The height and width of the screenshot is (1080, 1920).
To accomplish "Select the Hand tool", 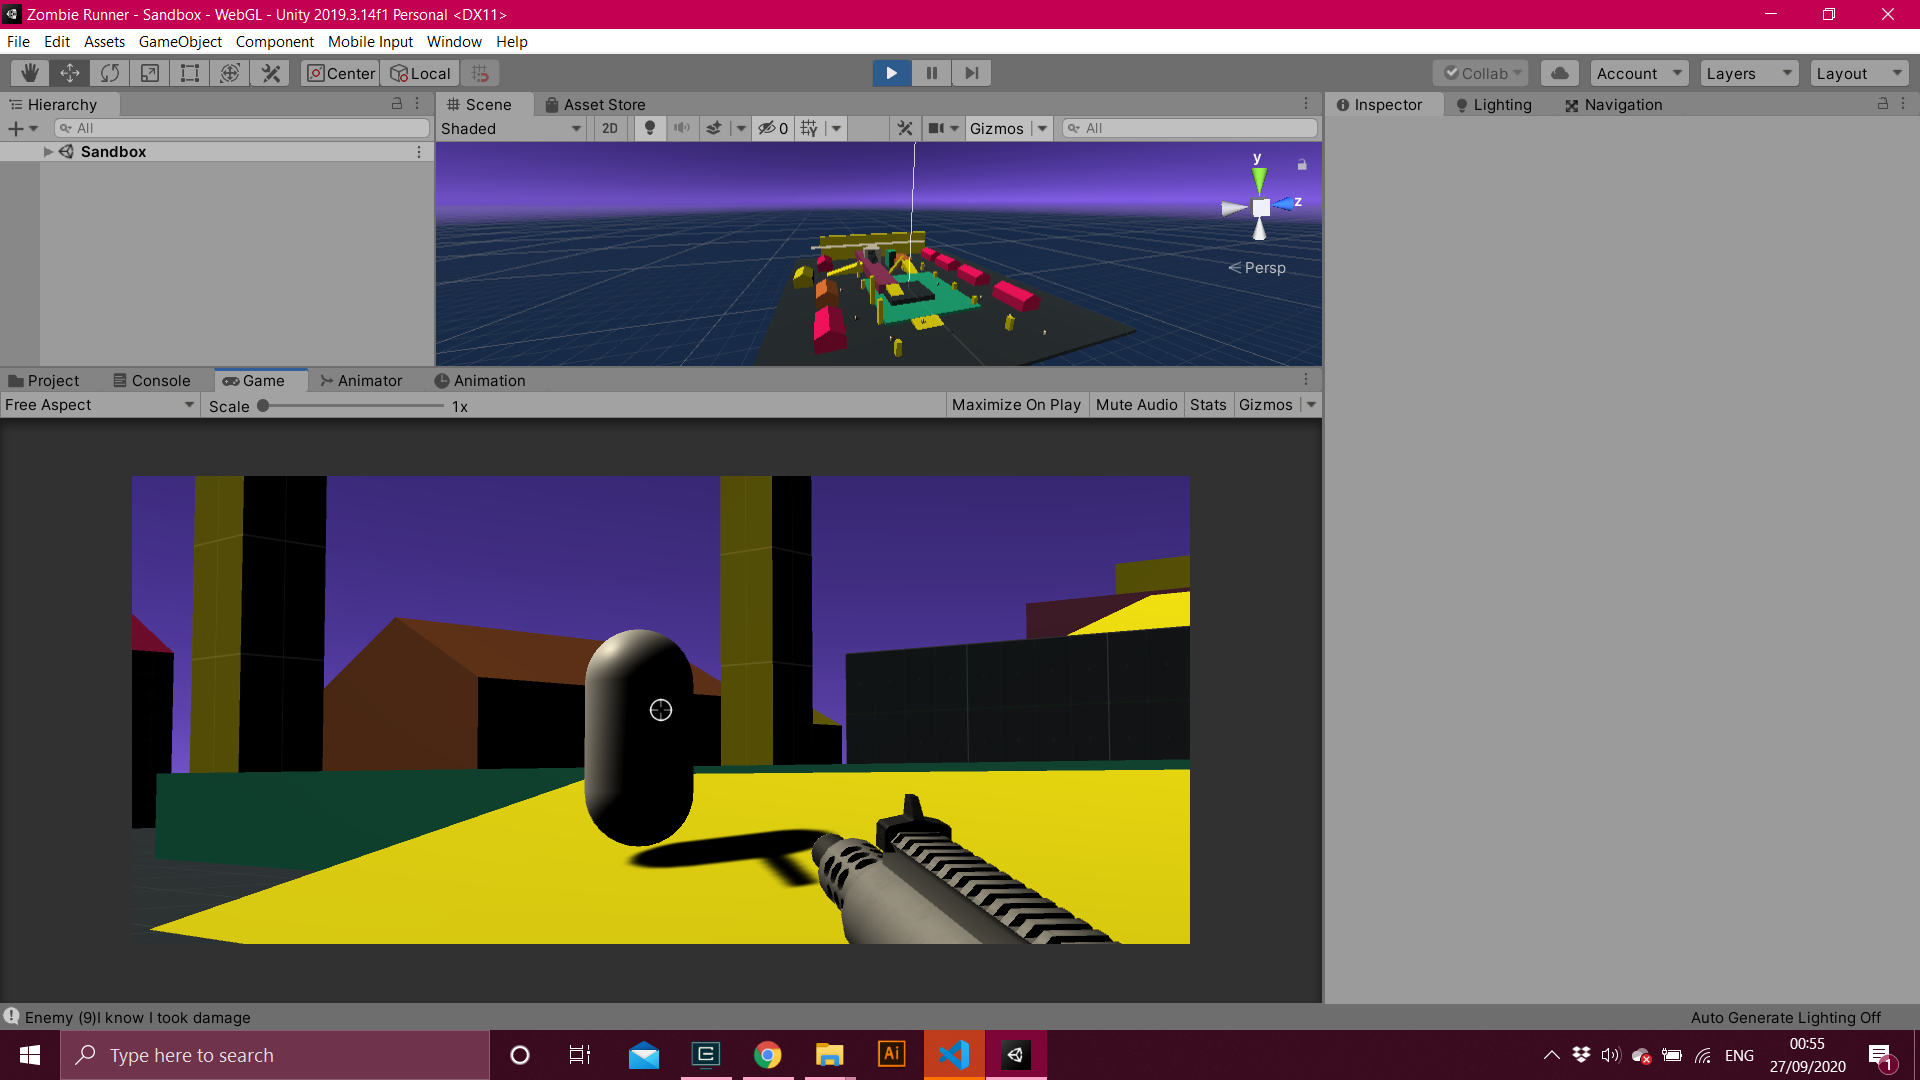I will [30, 73].
